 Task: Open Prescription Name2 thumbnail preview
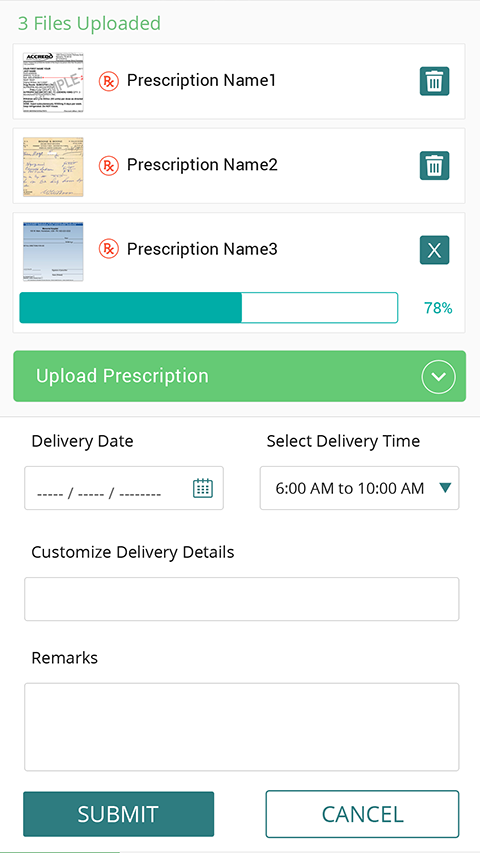53,166
